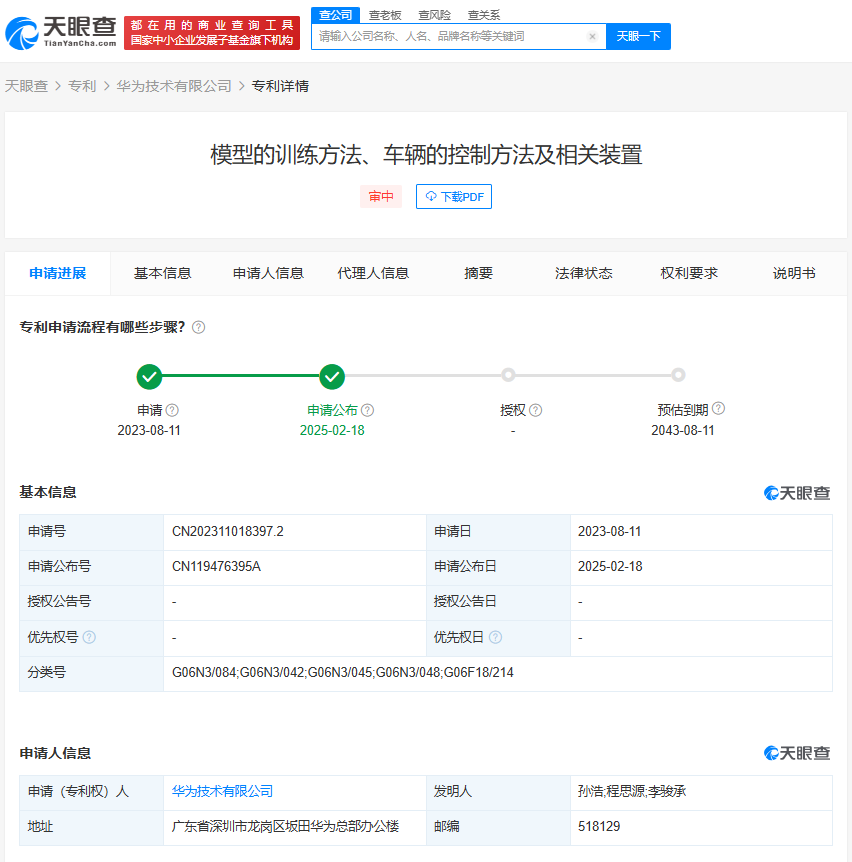The height and width of the screenshot is (862, 852).
Task: Select the 查风险 search tab
Action: pos(434,15)
